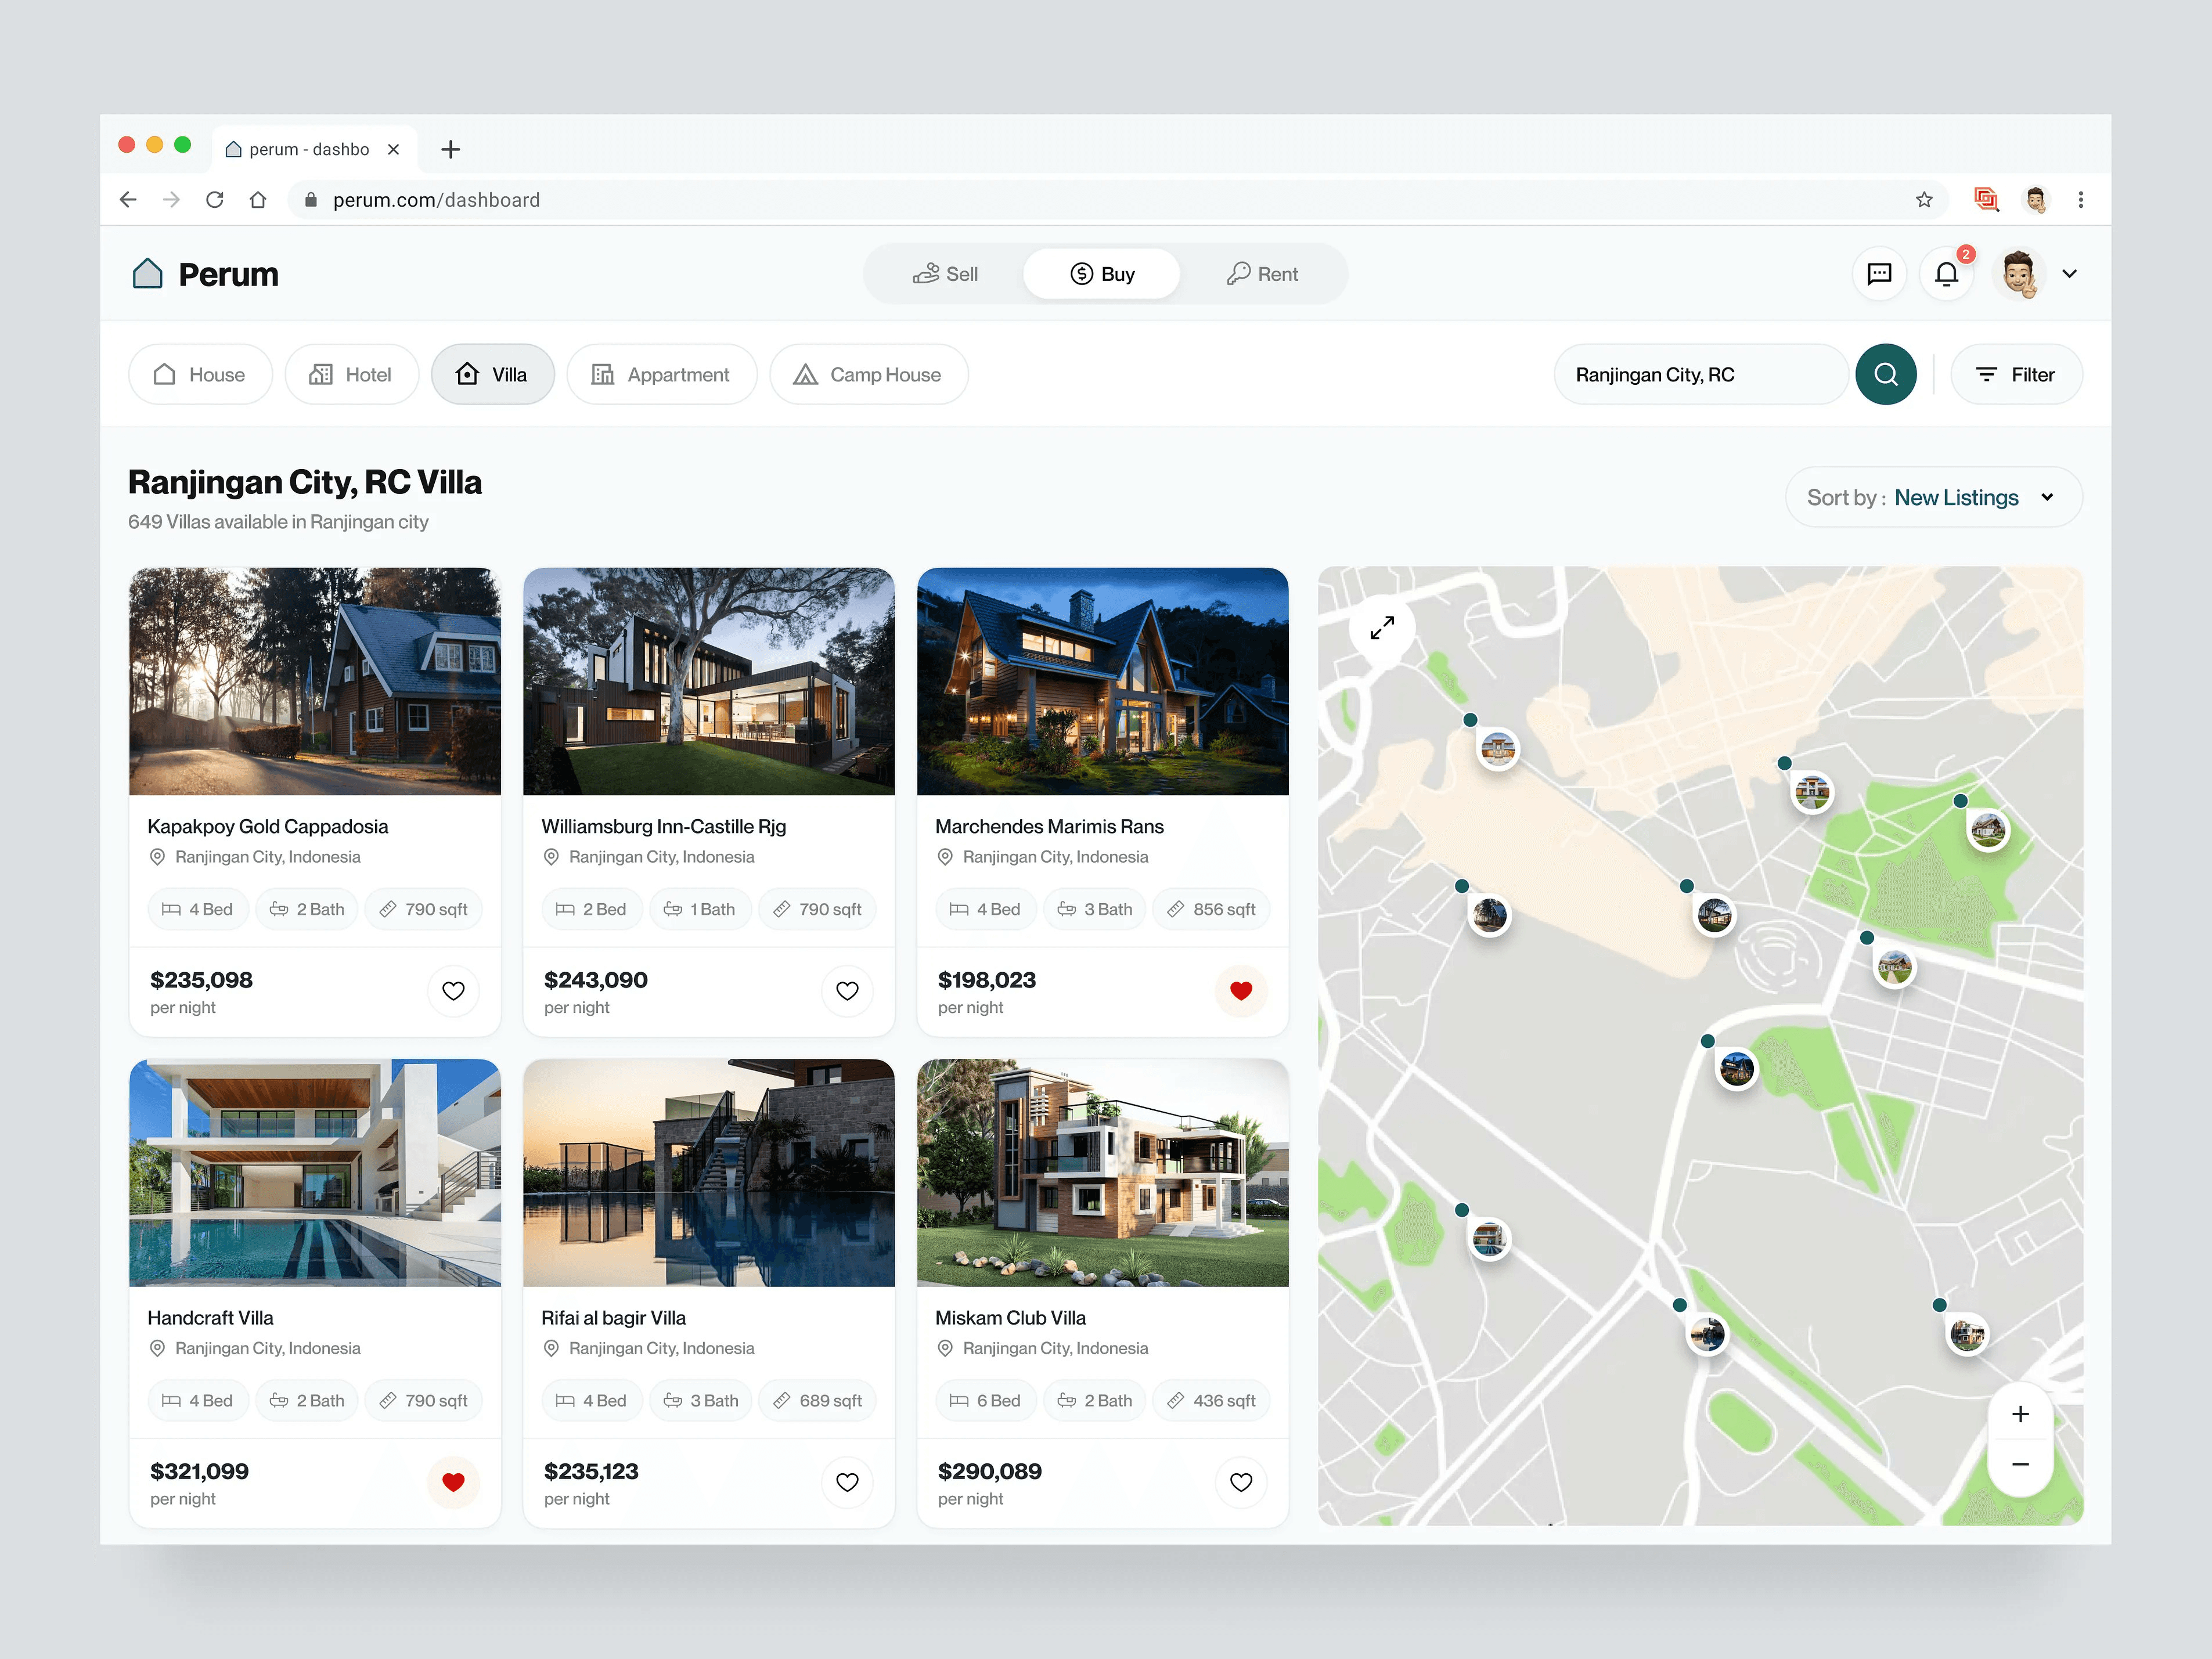Screen dimensions: 2212x1659
Task: Unfavorite Marchendes Marimis Rans listing
Action: point(1240,990)
